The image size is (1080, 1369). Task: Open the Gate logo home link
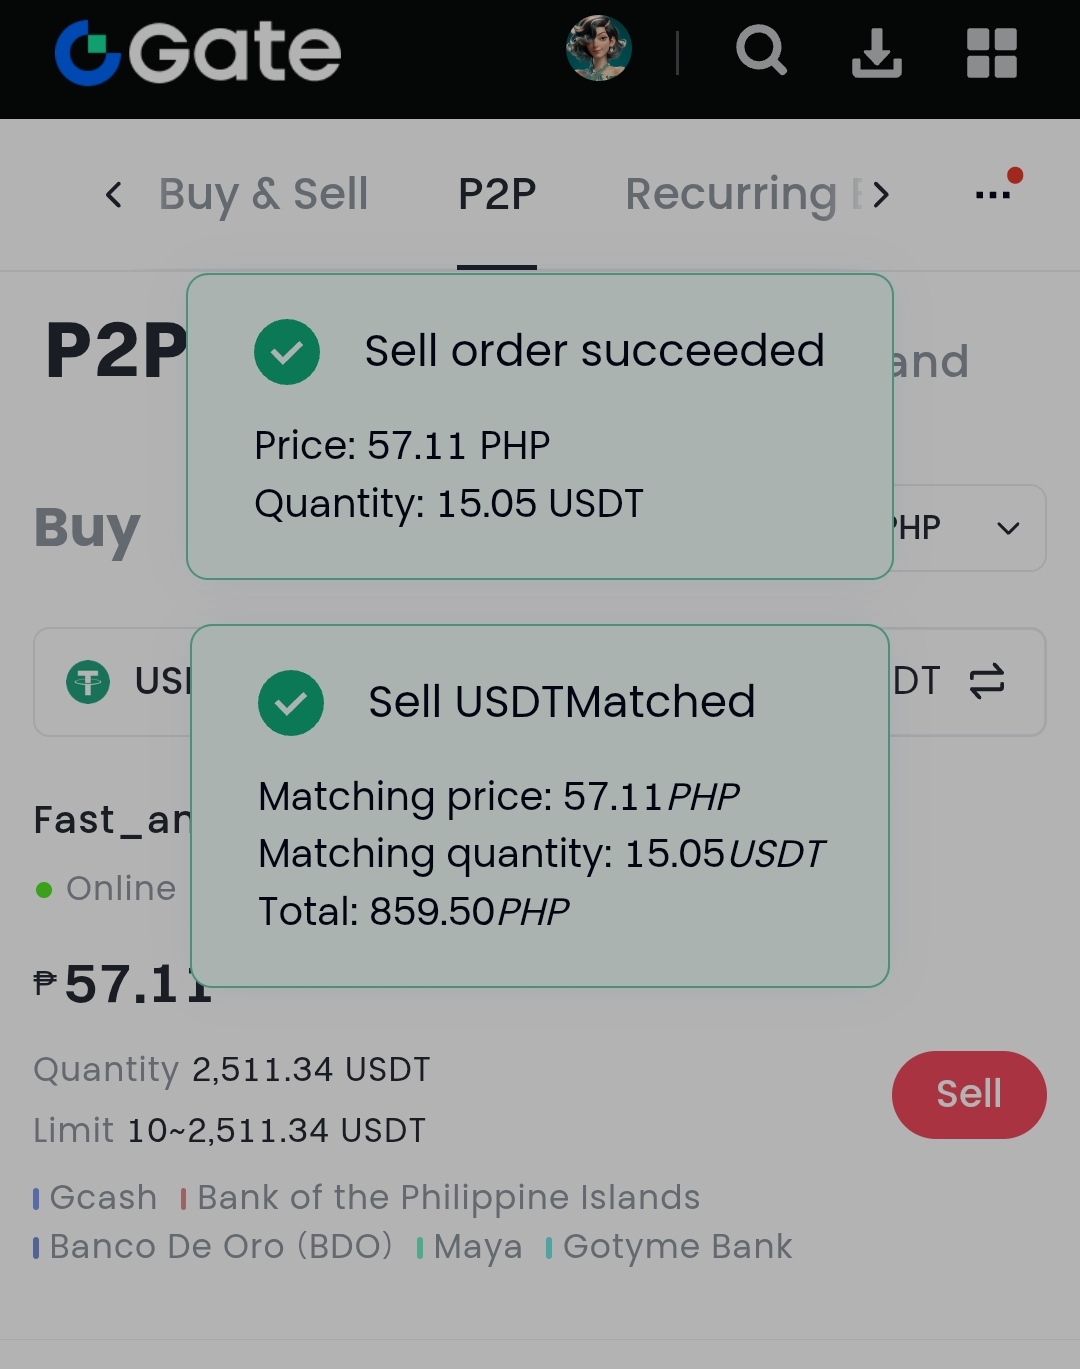(x=198, y=52)
